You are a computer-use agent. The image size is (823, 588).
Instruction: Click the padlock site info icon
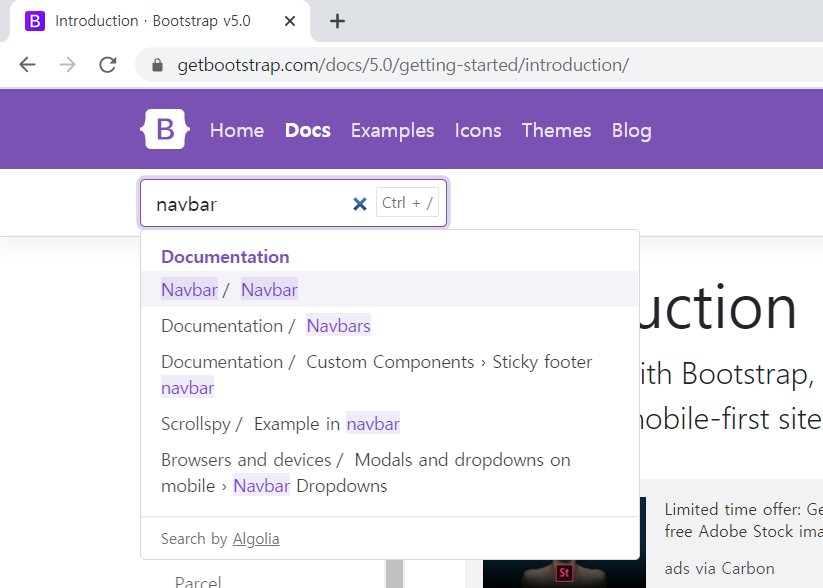click(x=157, y=65)
